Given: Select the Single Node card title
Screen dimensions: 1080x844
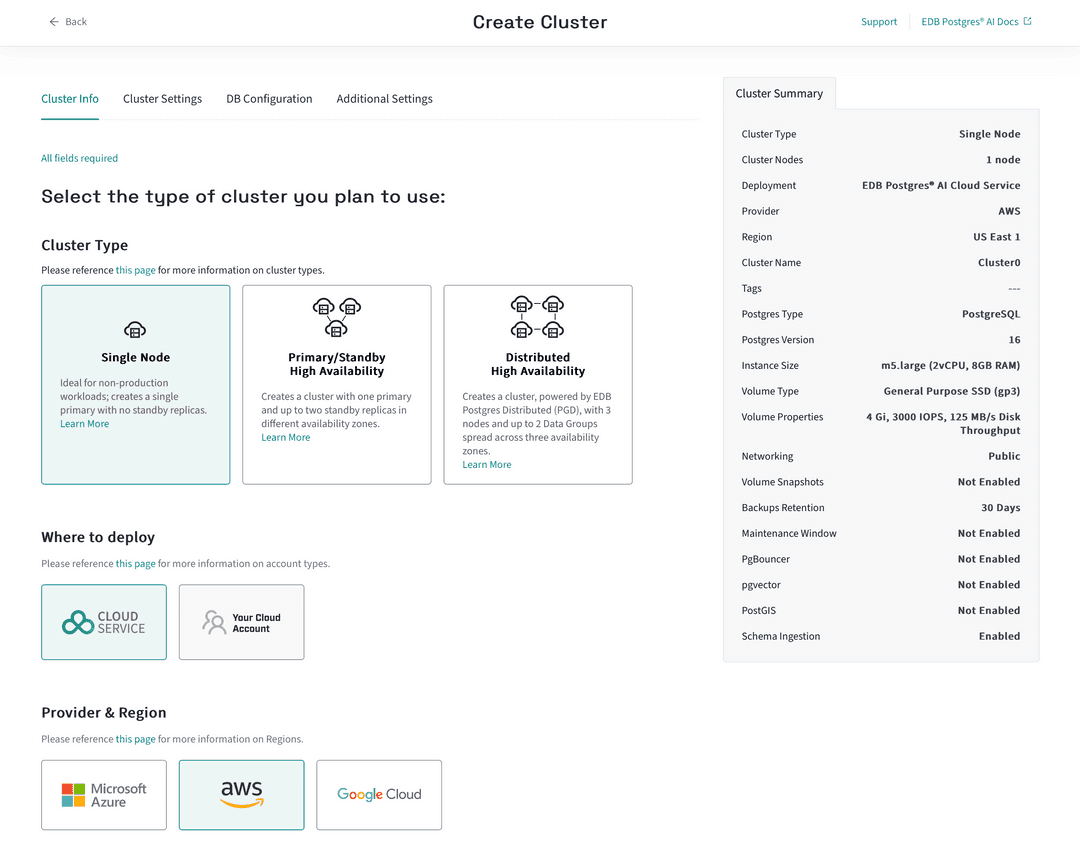Looking at the screenshot, I should point(136,358).
